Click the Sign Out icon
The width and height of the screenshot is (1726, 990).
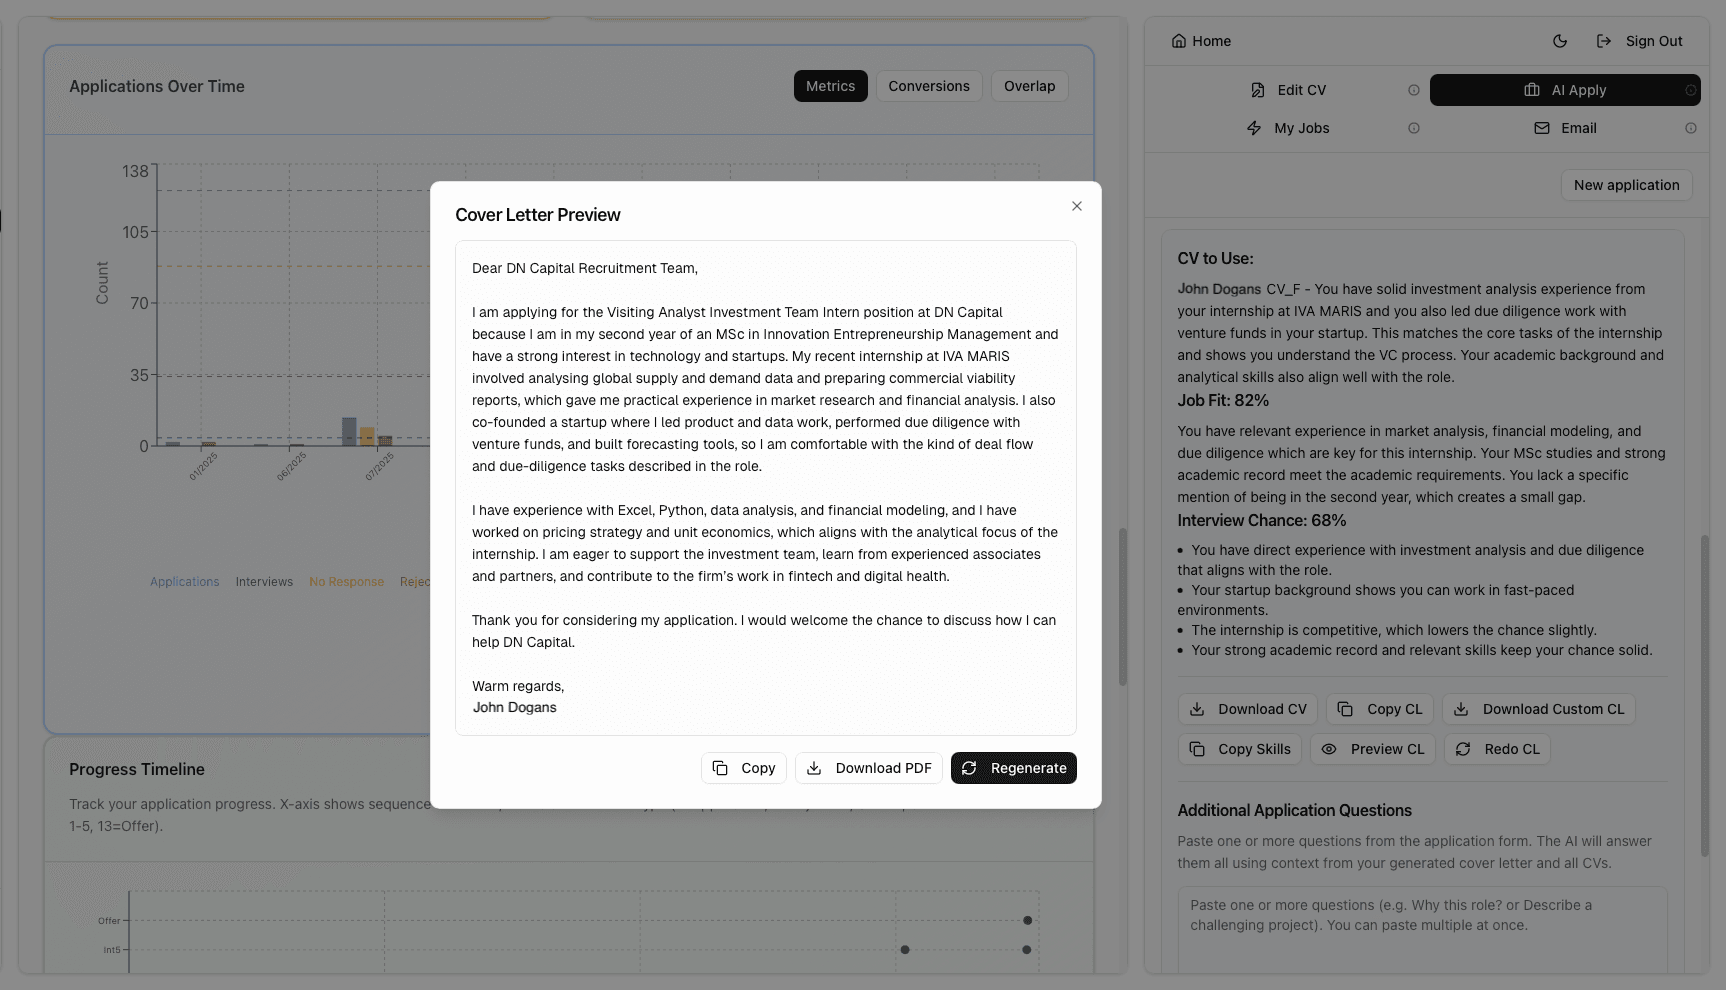coord(1604,40)
